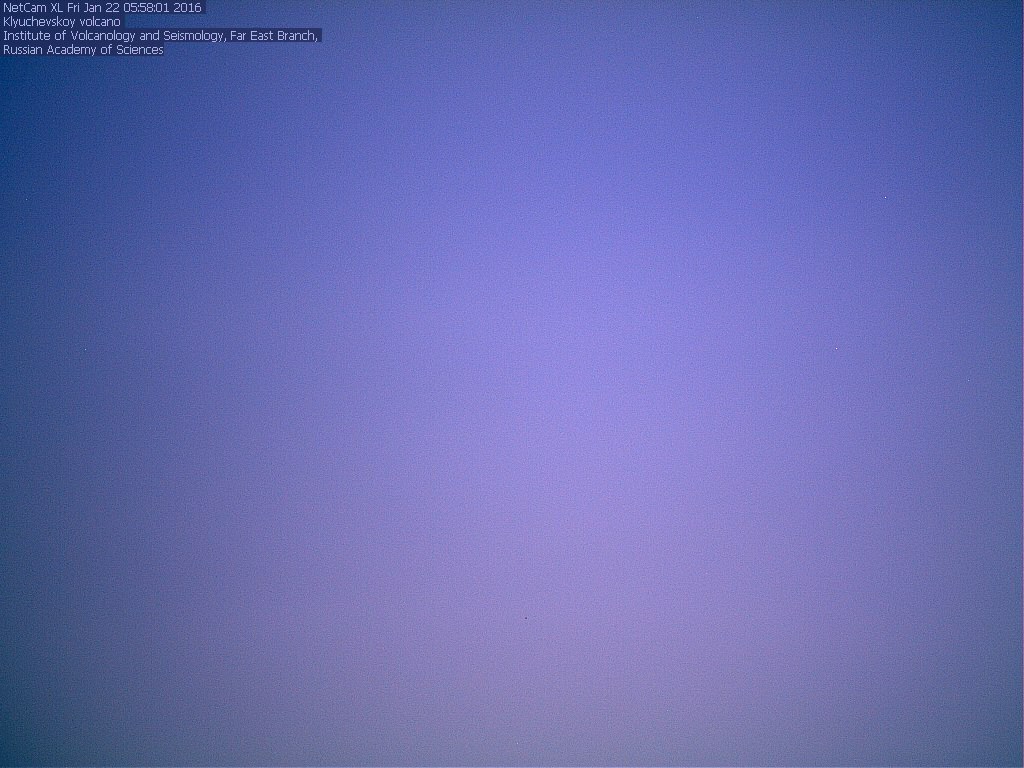Screen dimensions: 1024x768
Task: Select the 'Institute of Volcanology and Seismology' line
Action: pyautogui.click(x=161, y=35)
